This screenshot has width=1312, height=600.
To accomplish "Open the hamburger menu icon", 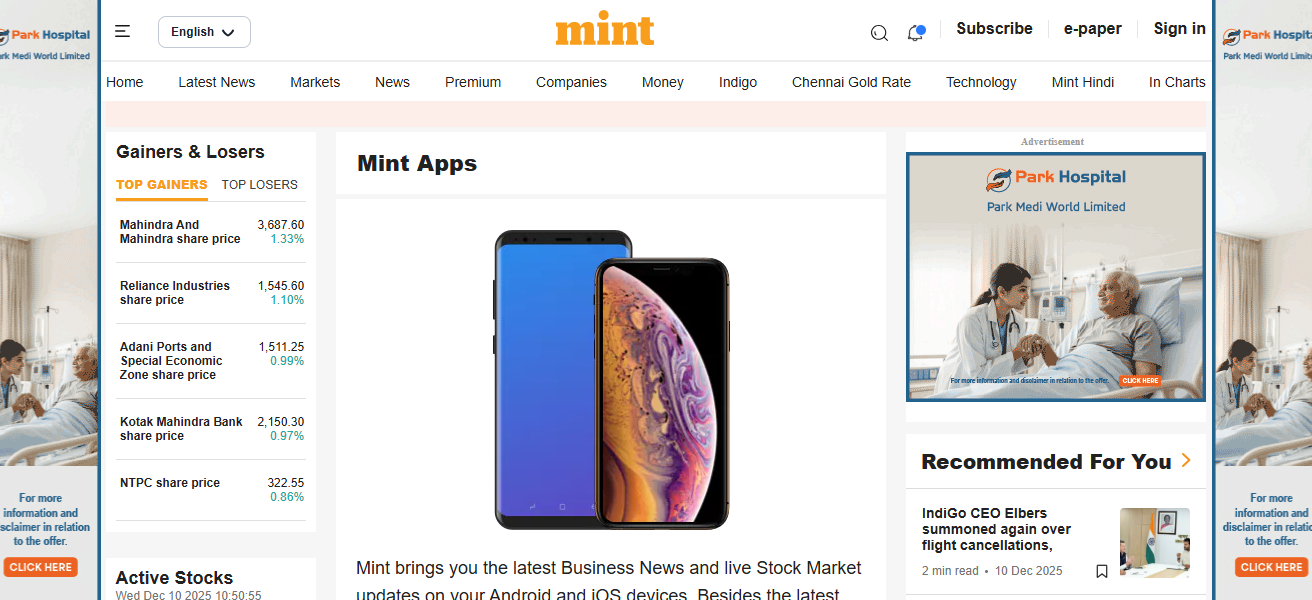I will 122,32.
